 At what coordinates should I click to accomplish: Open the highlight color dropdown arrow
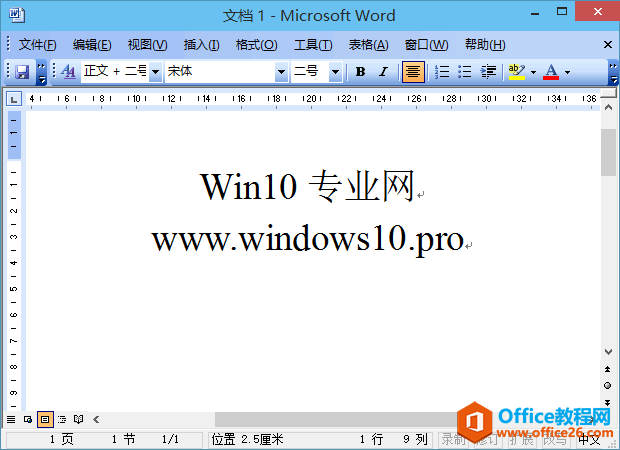coord(533,72)
